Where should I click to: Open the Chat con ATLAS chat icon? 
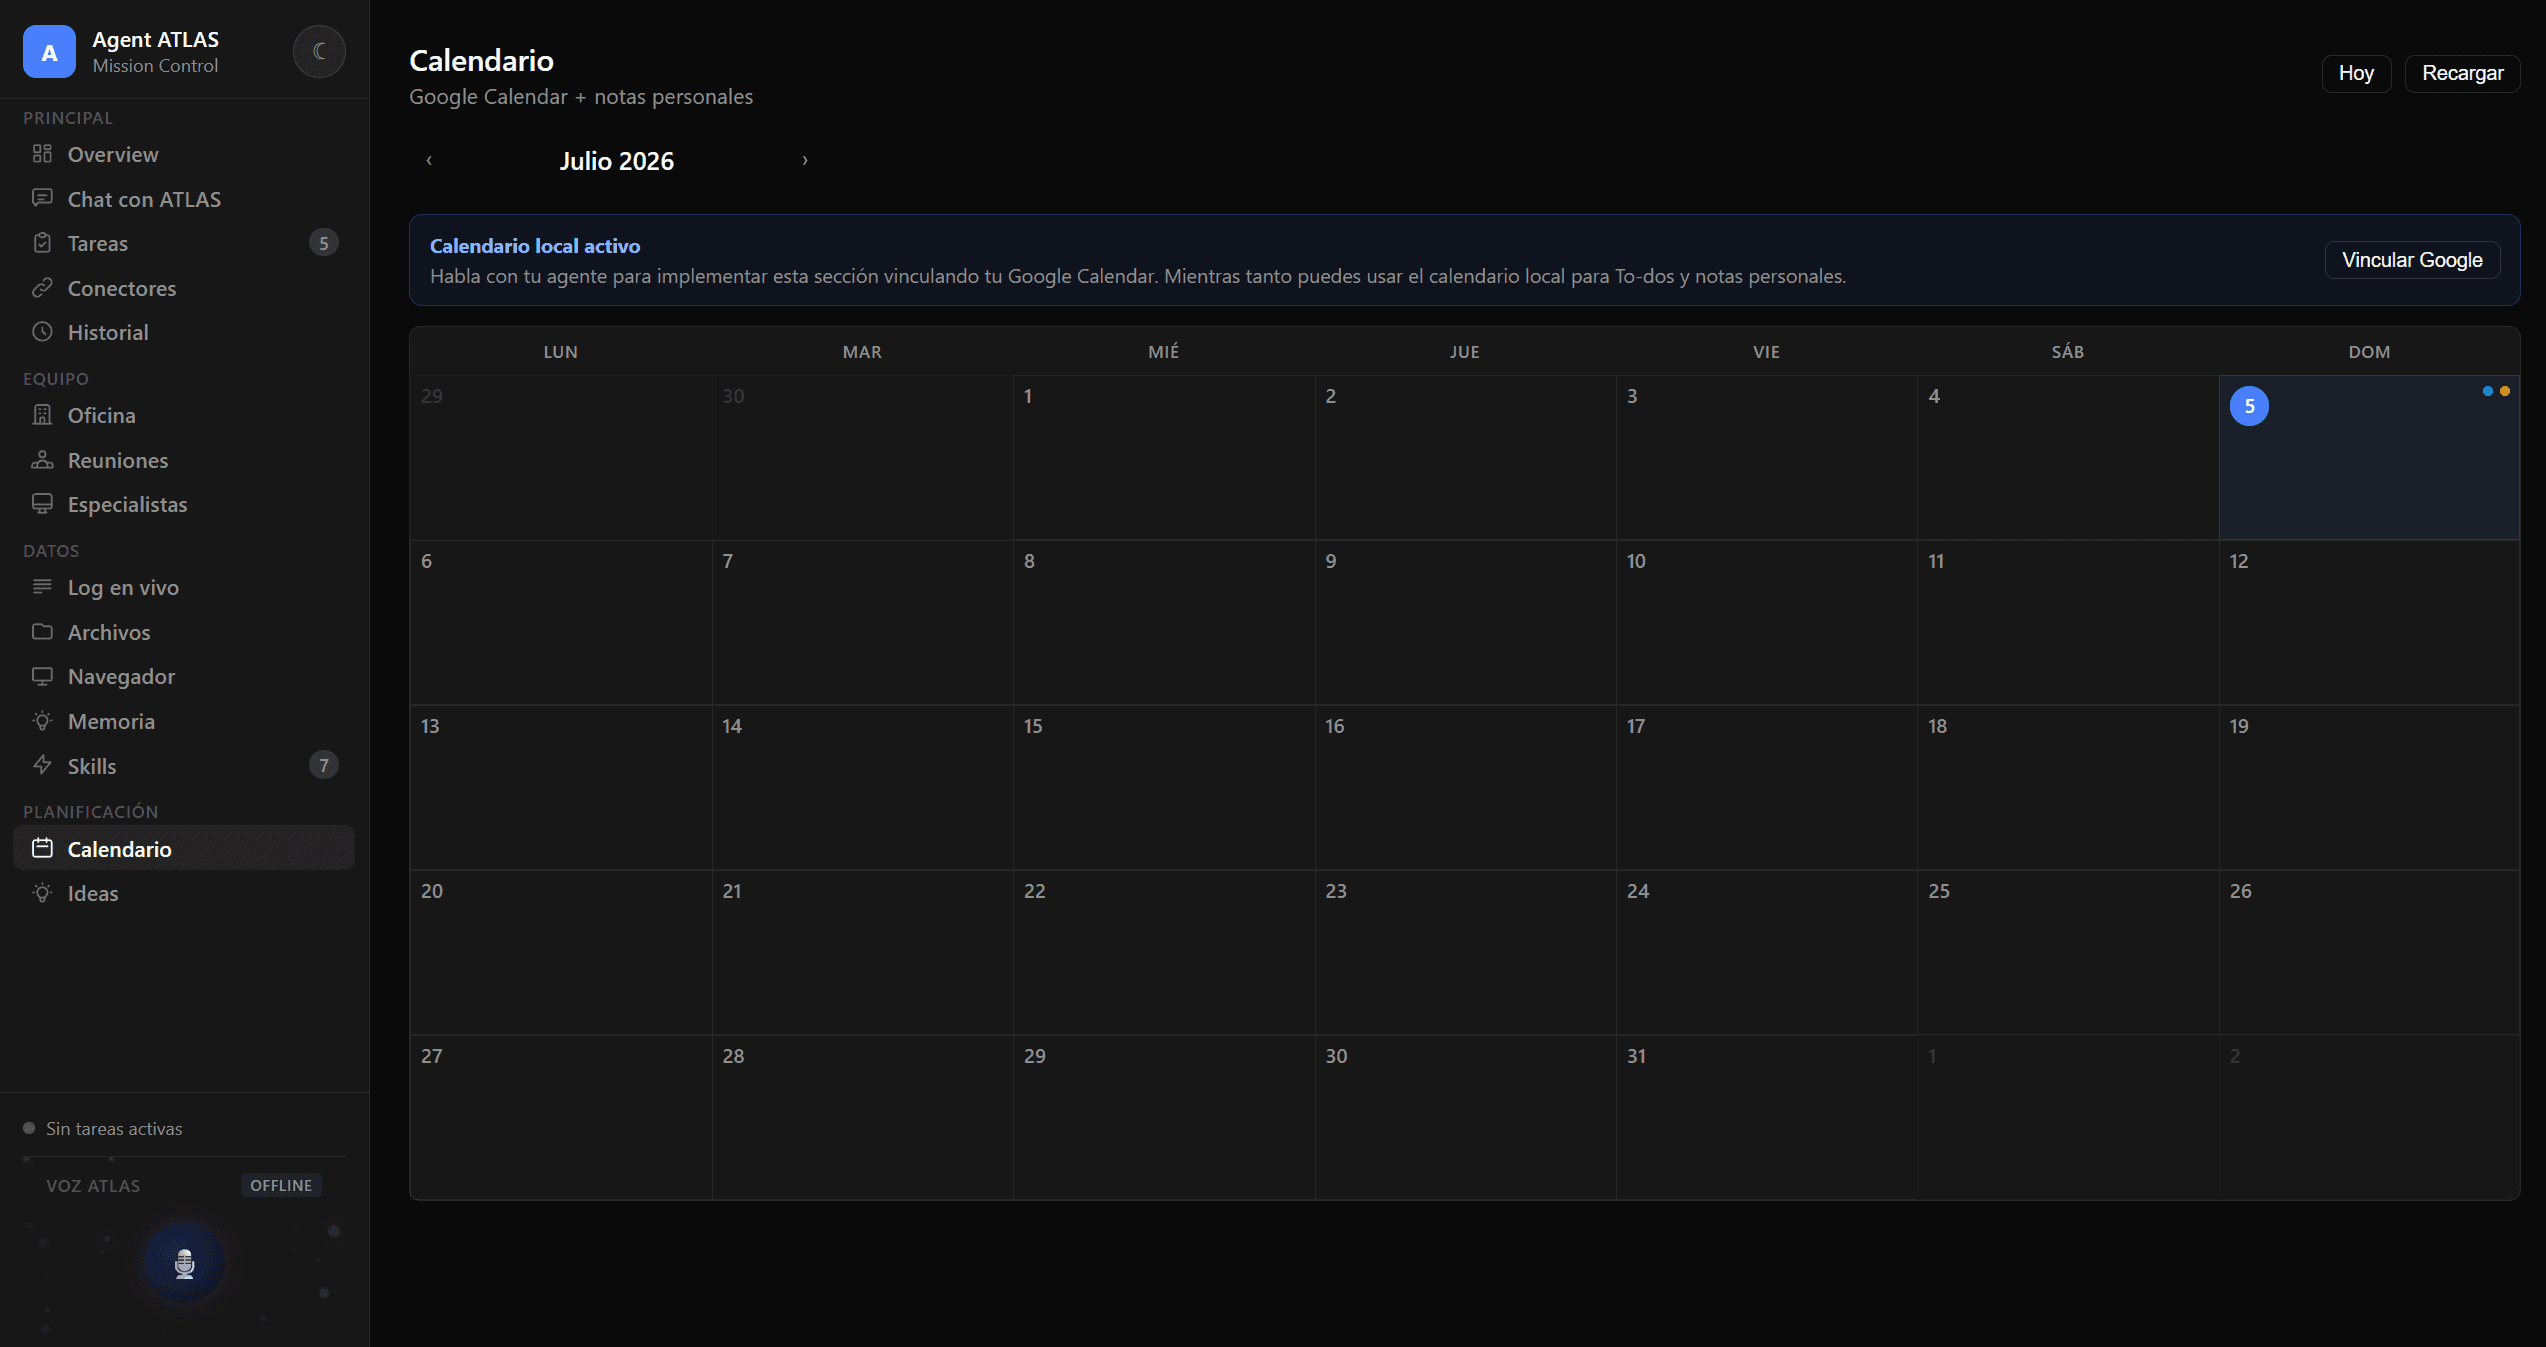click(42, 198)
